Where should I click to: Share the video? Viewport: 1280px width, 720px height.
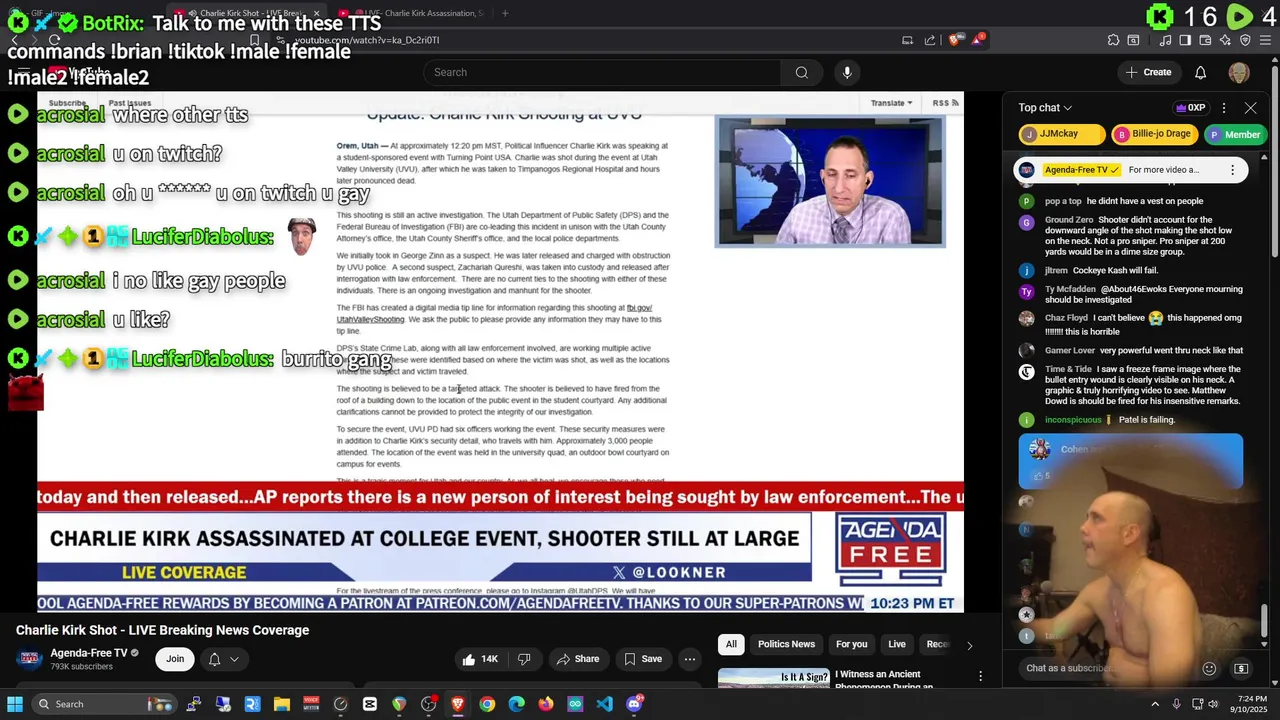click(x=578, y=659)
